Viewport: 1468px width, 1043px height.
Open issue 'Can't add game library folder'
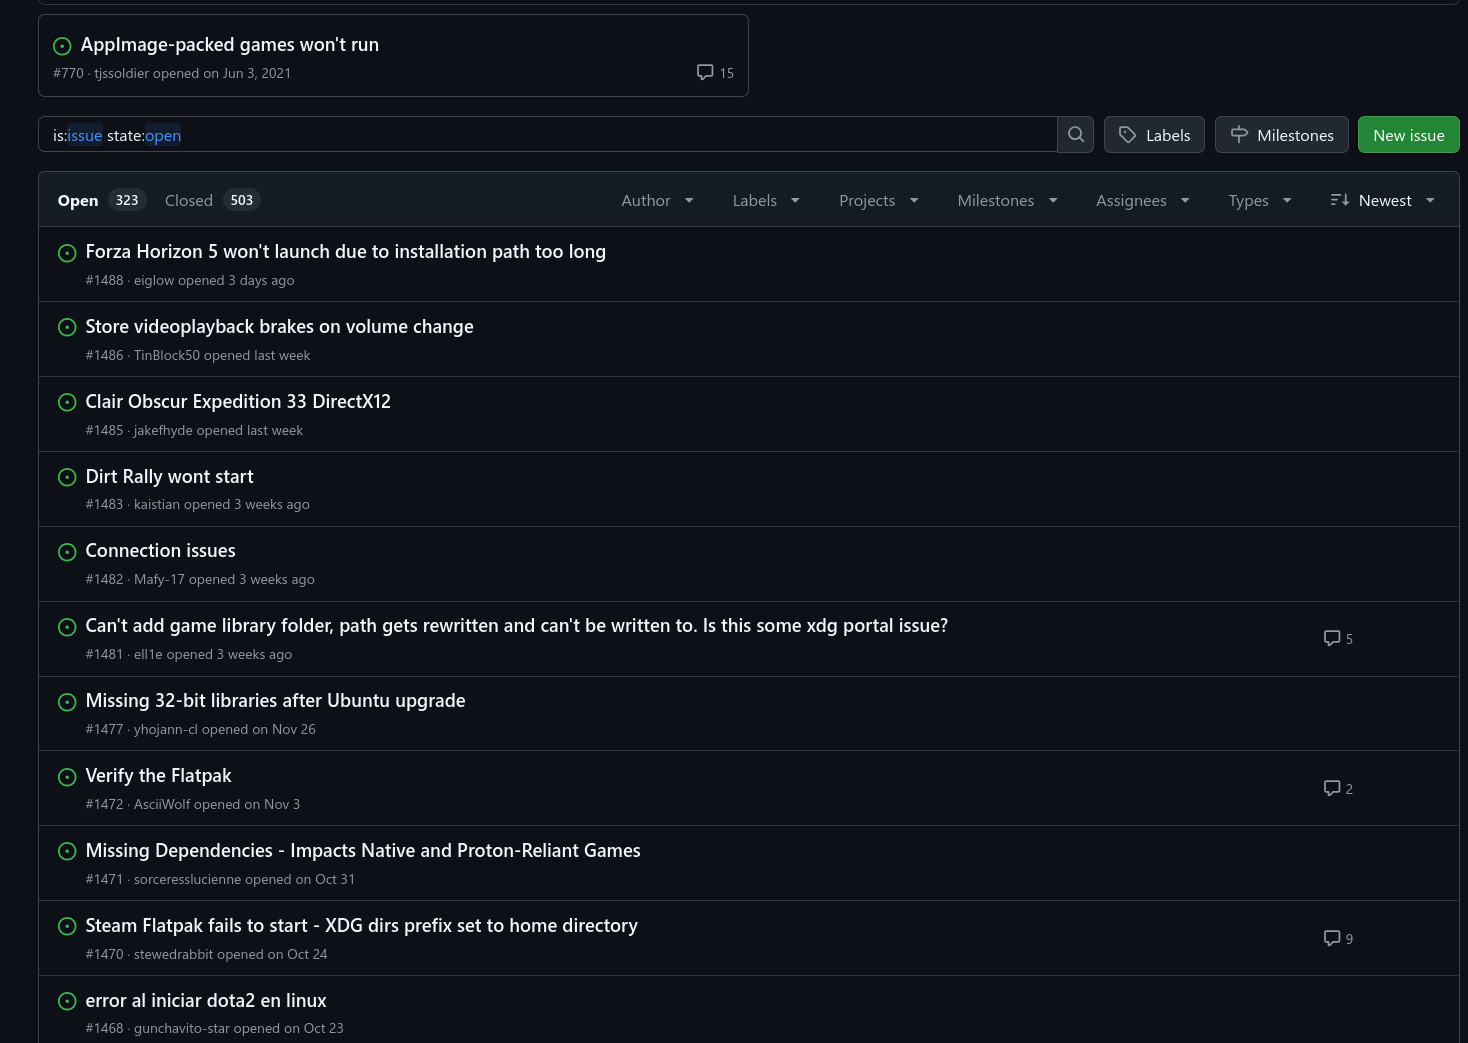pyautogui.click(x=517, y=626)
